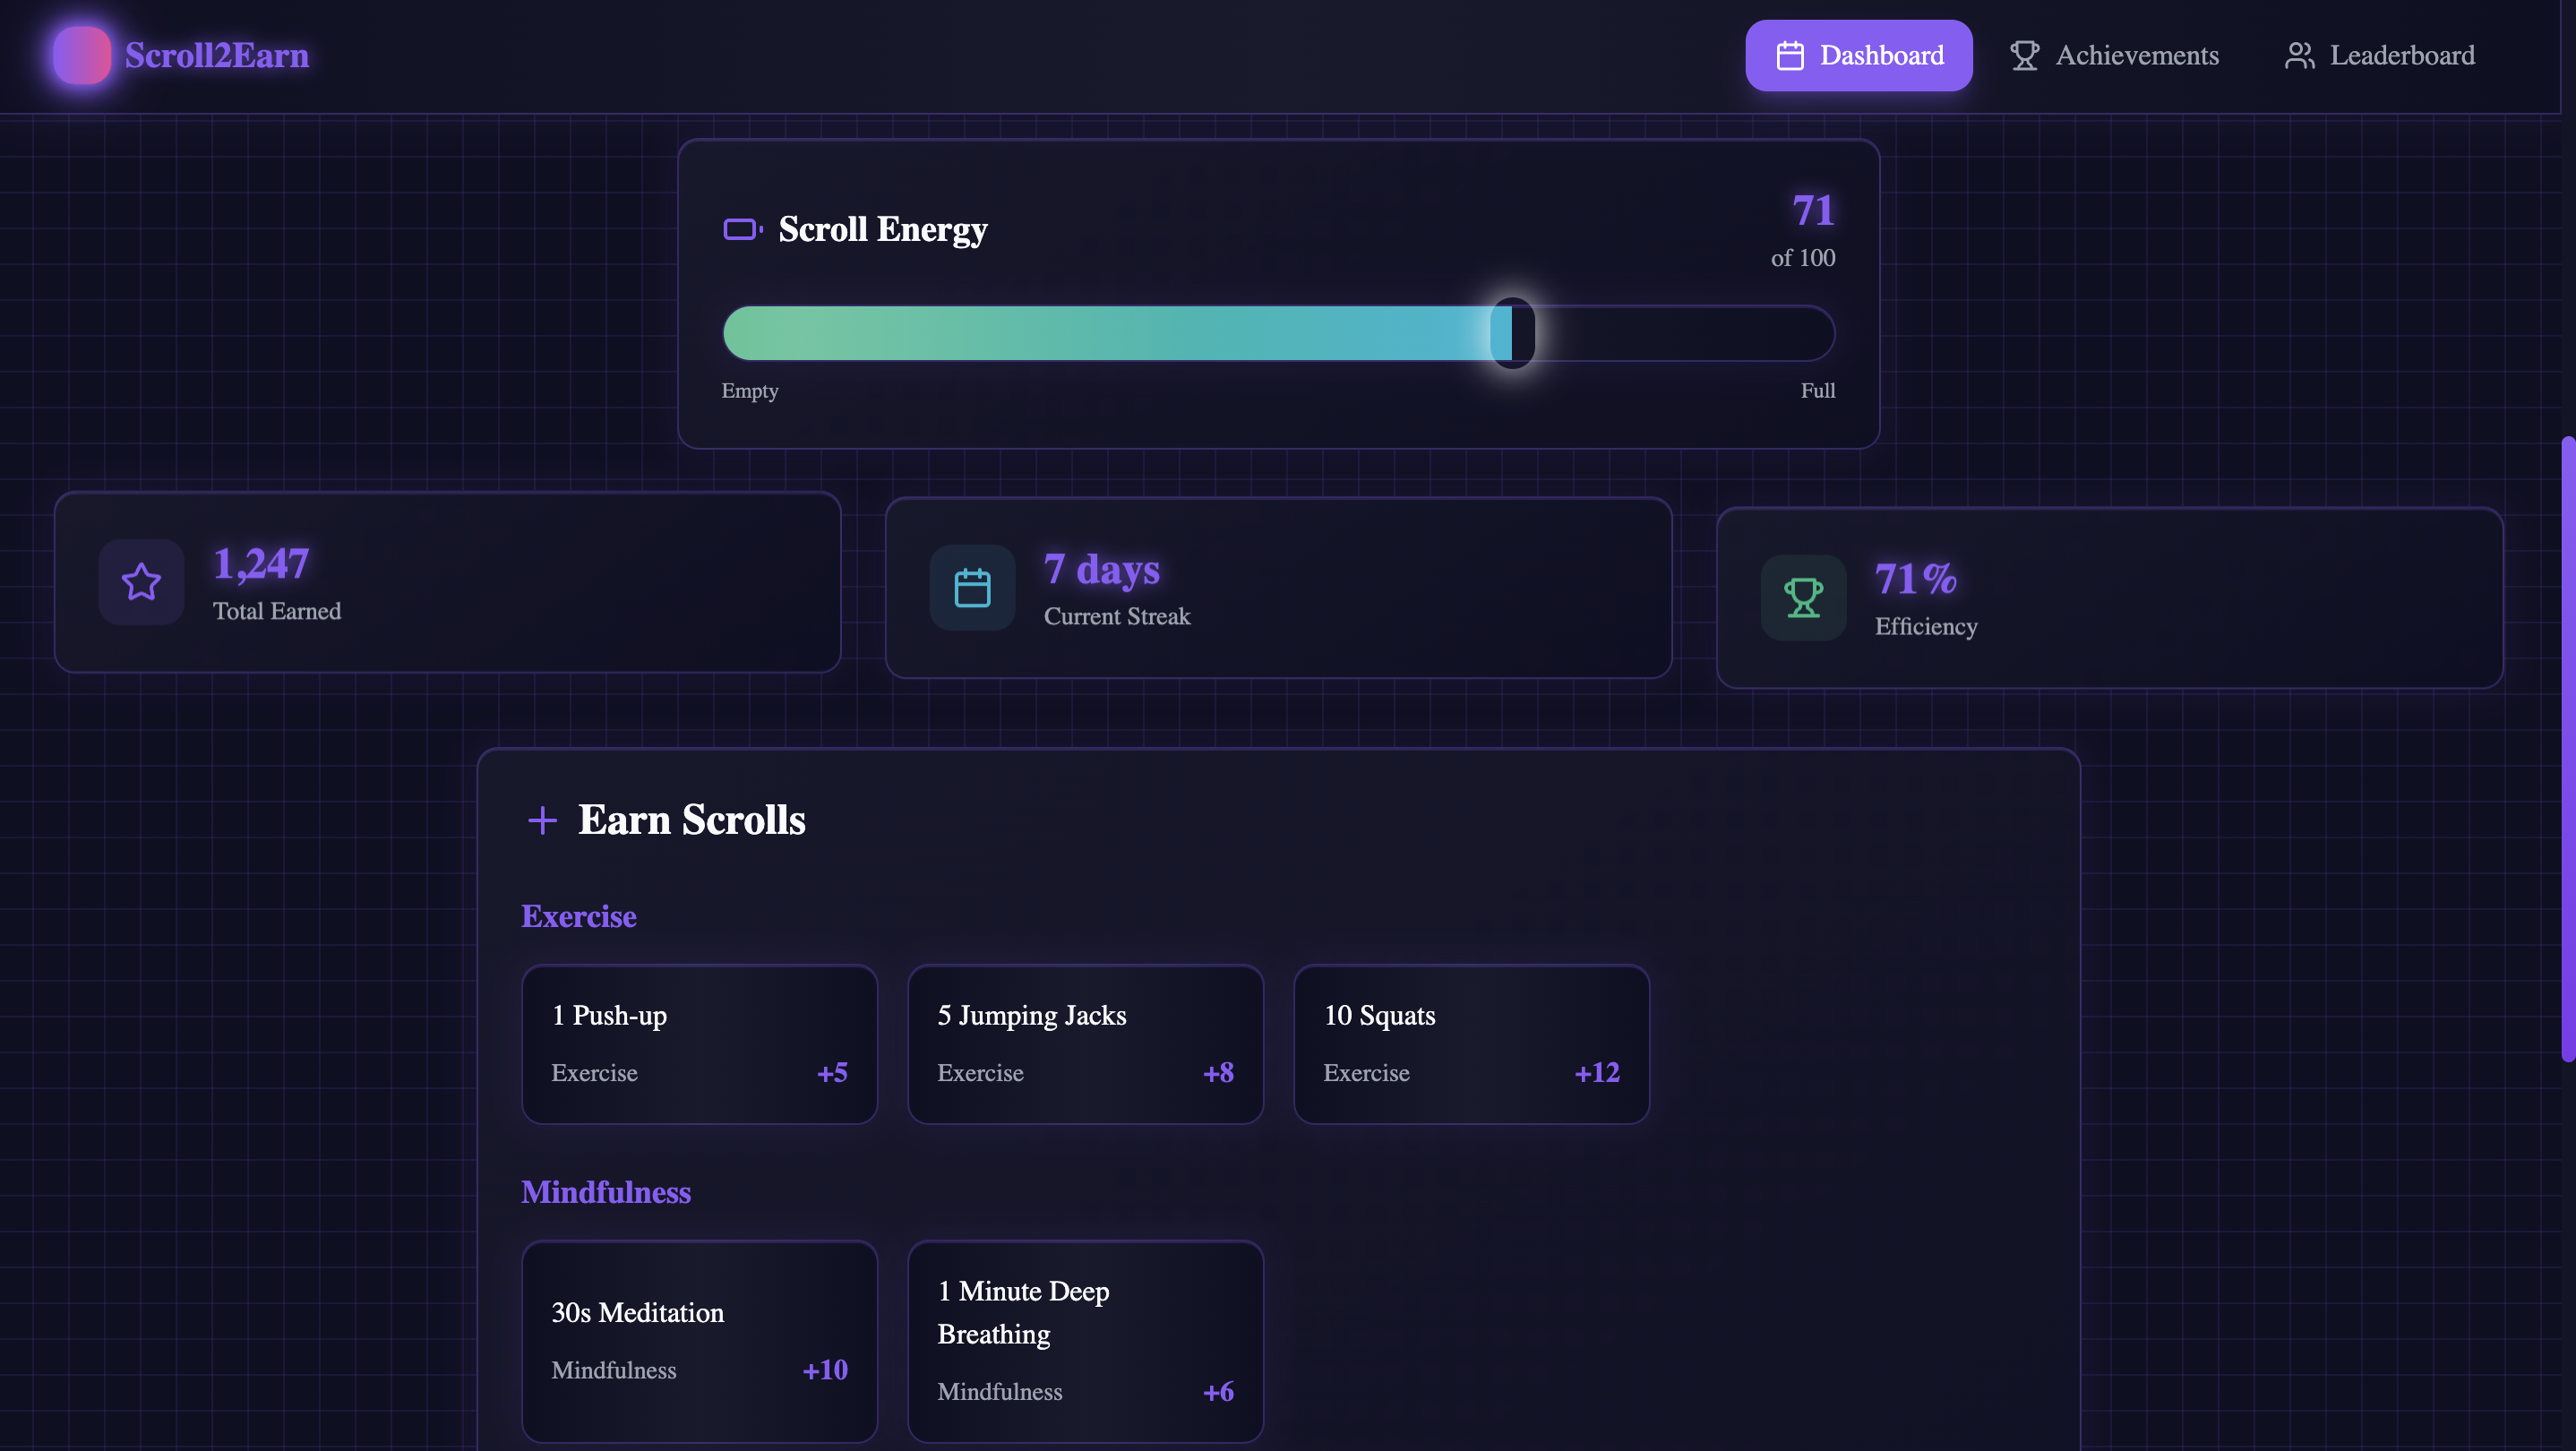
Task: Click the trophy icon in Achievements nav
Action: click(x=2025, y=55)
